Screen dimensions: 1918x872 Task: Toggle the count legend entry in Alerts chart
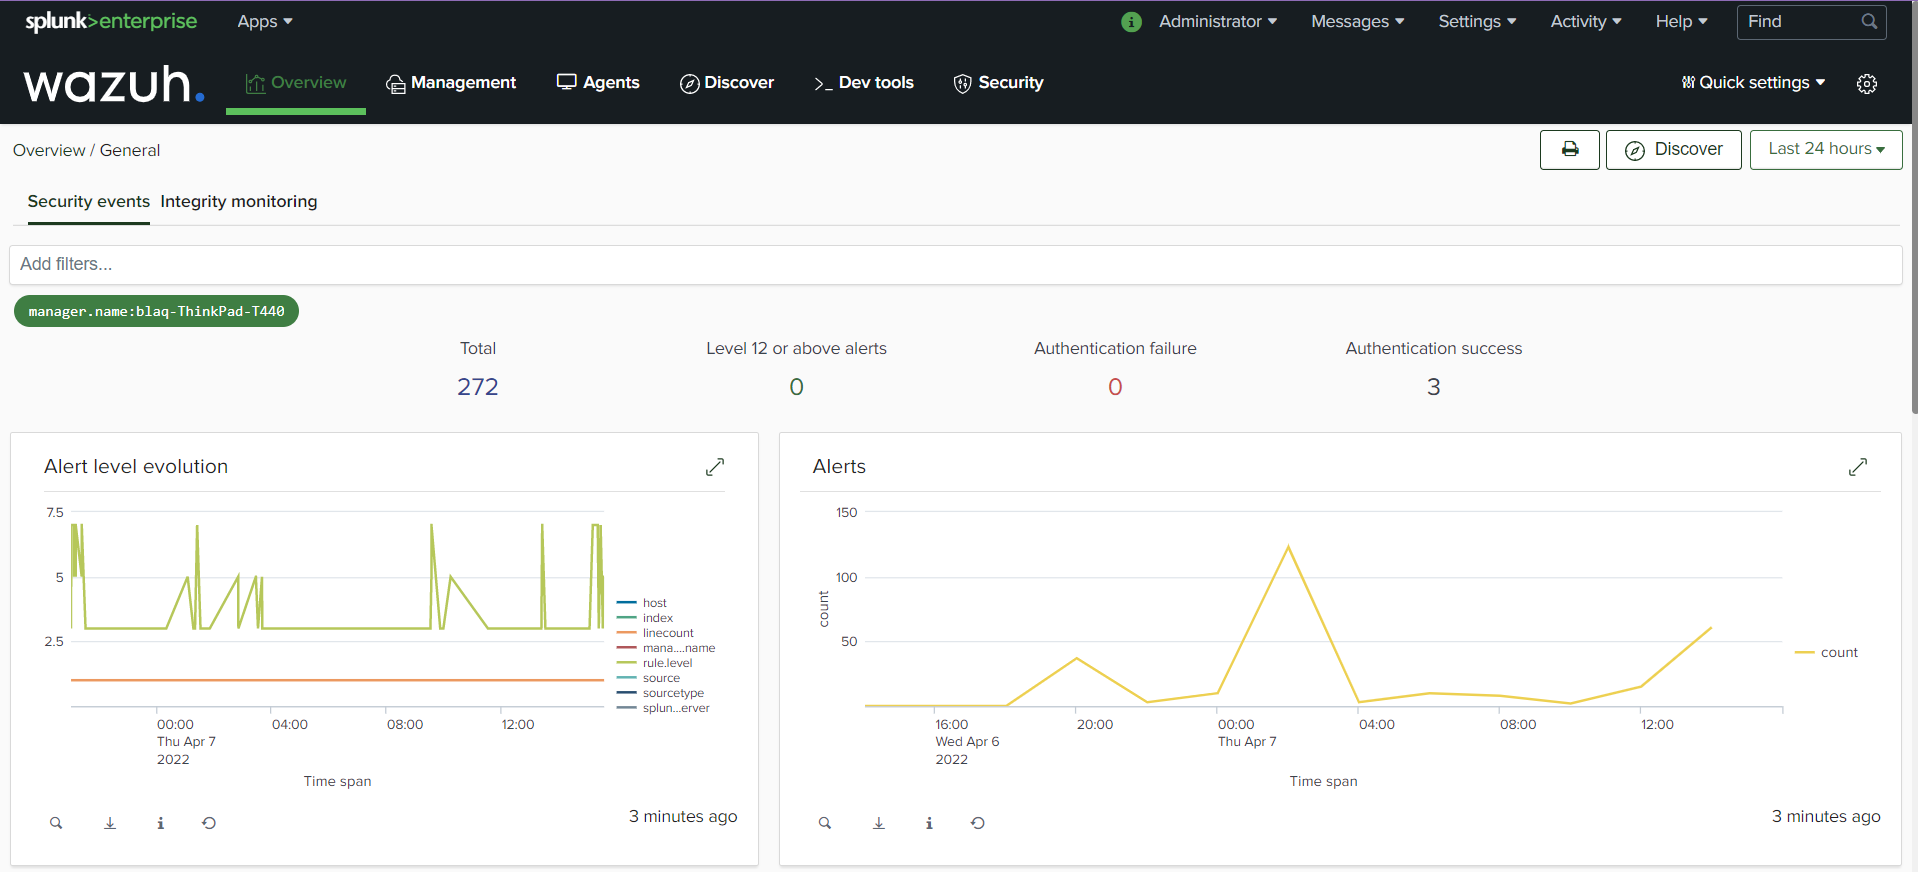(1827, 652)
